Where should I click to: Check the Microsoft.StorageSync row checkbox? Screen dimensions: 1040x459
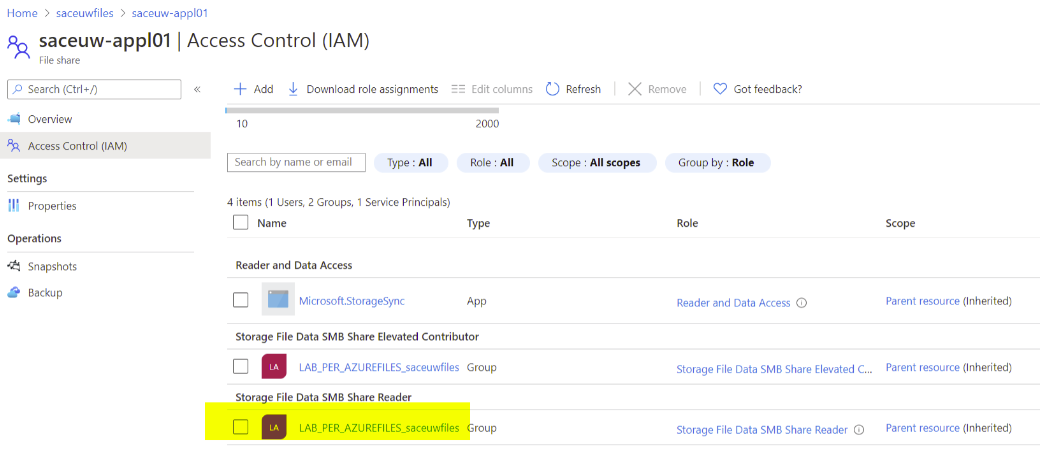pos(241,300)
